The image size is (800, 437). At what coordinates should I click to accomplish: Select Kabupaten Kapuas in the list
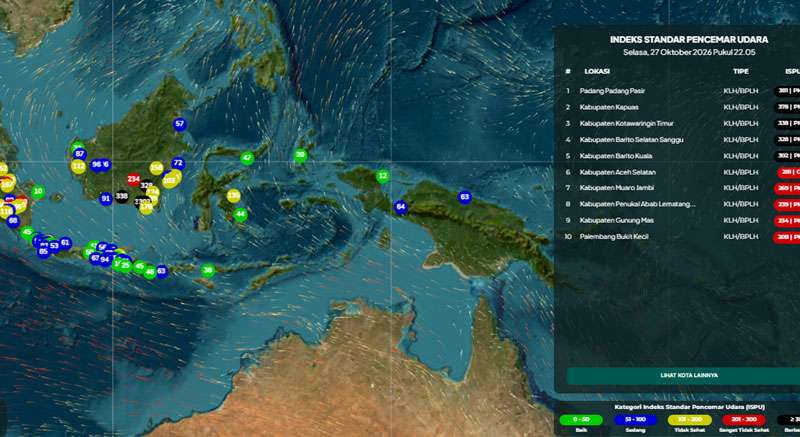click(609, 108)
